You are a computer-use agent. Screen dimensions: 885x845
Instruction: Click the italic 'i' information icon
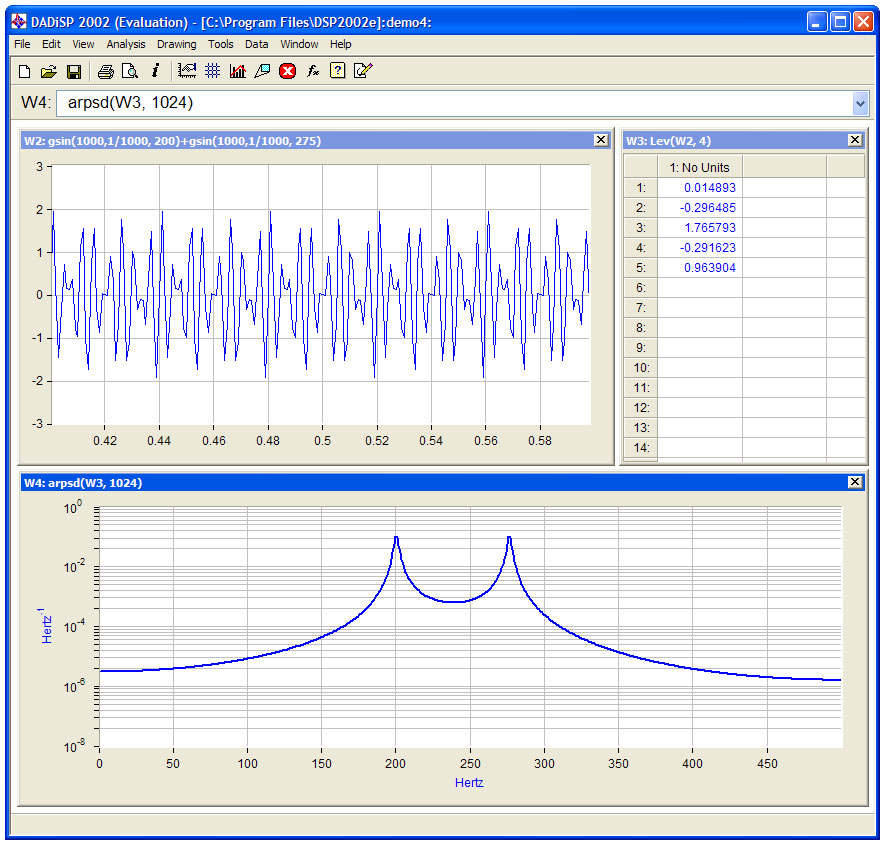155,71
